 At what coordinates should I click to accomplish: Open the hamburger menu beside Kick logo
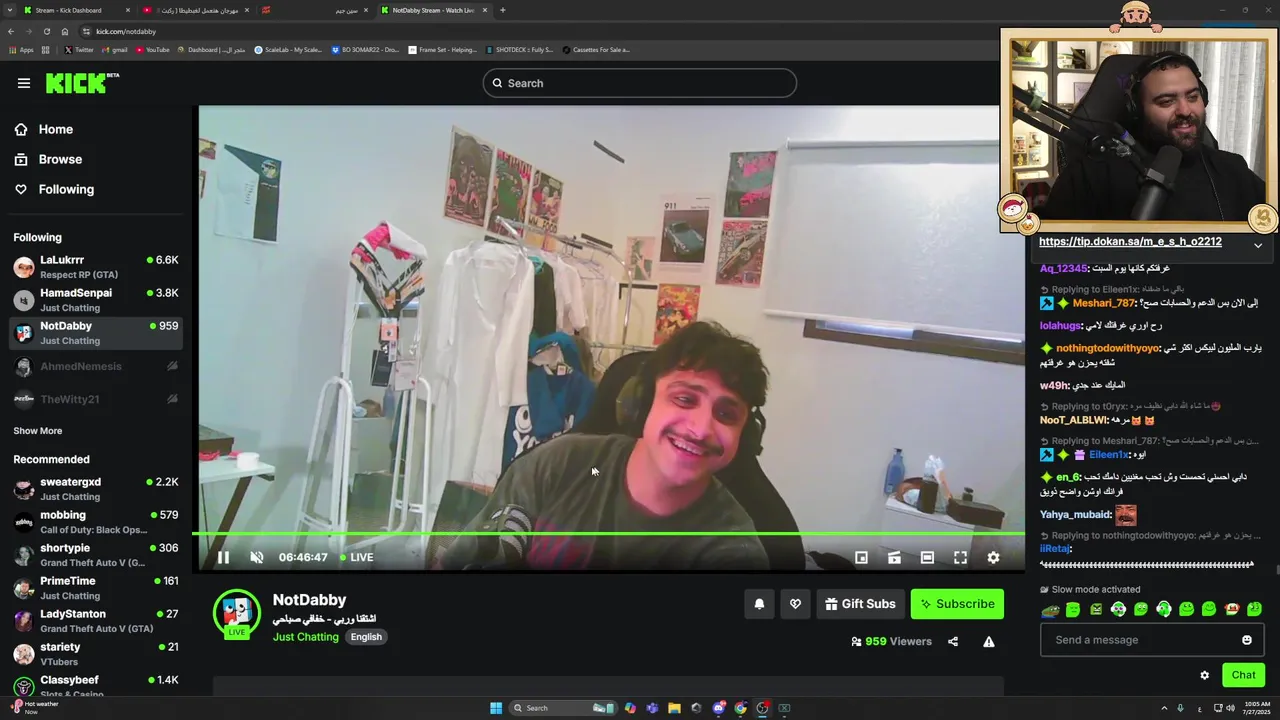click(x=24, y=83)
